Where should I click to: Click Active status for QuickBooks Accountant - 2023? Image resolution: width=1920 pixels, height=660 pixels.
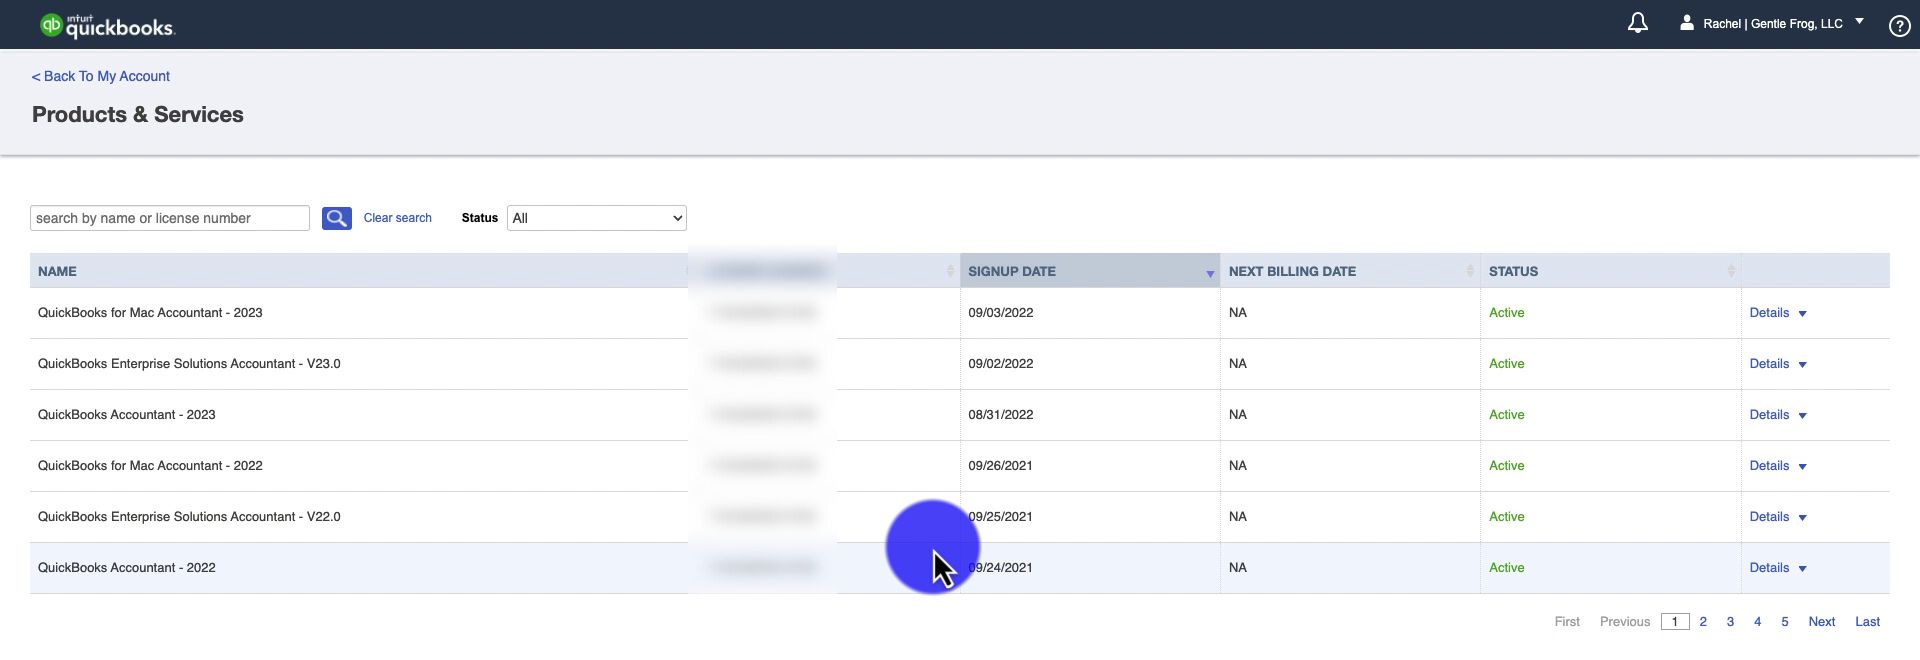click(x=1506, y=415)
